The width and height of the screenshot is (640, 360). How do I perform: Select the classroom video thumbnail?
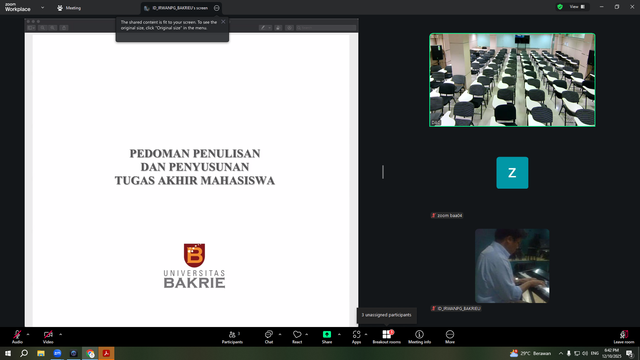tap(512, 80)
